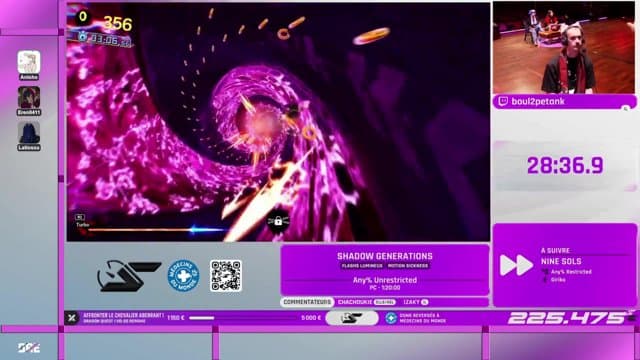Viewport: 640px width, 360px height.
Task: Click the Nine Sols upcoming run title
Action: (x=561, y=261)
